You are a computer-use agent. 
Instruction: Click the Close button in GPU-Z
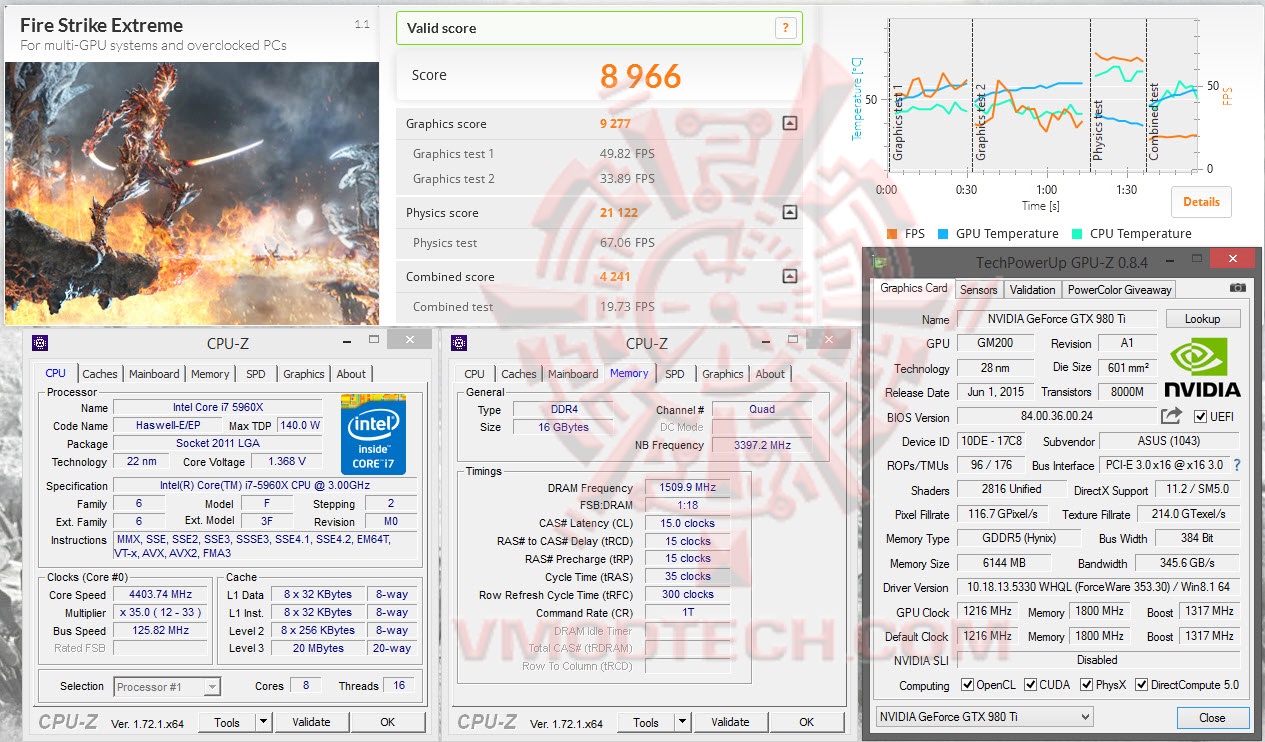pos(1212,717)
